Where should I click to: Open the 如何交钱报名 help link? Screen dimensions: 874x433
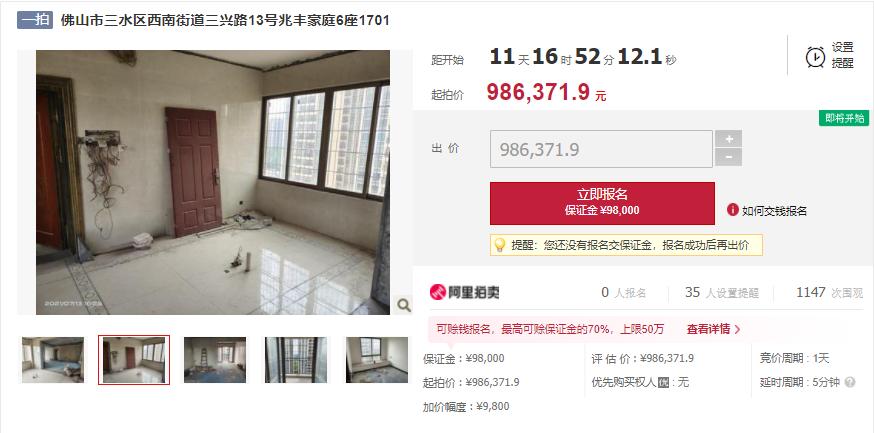coord(774,211)
